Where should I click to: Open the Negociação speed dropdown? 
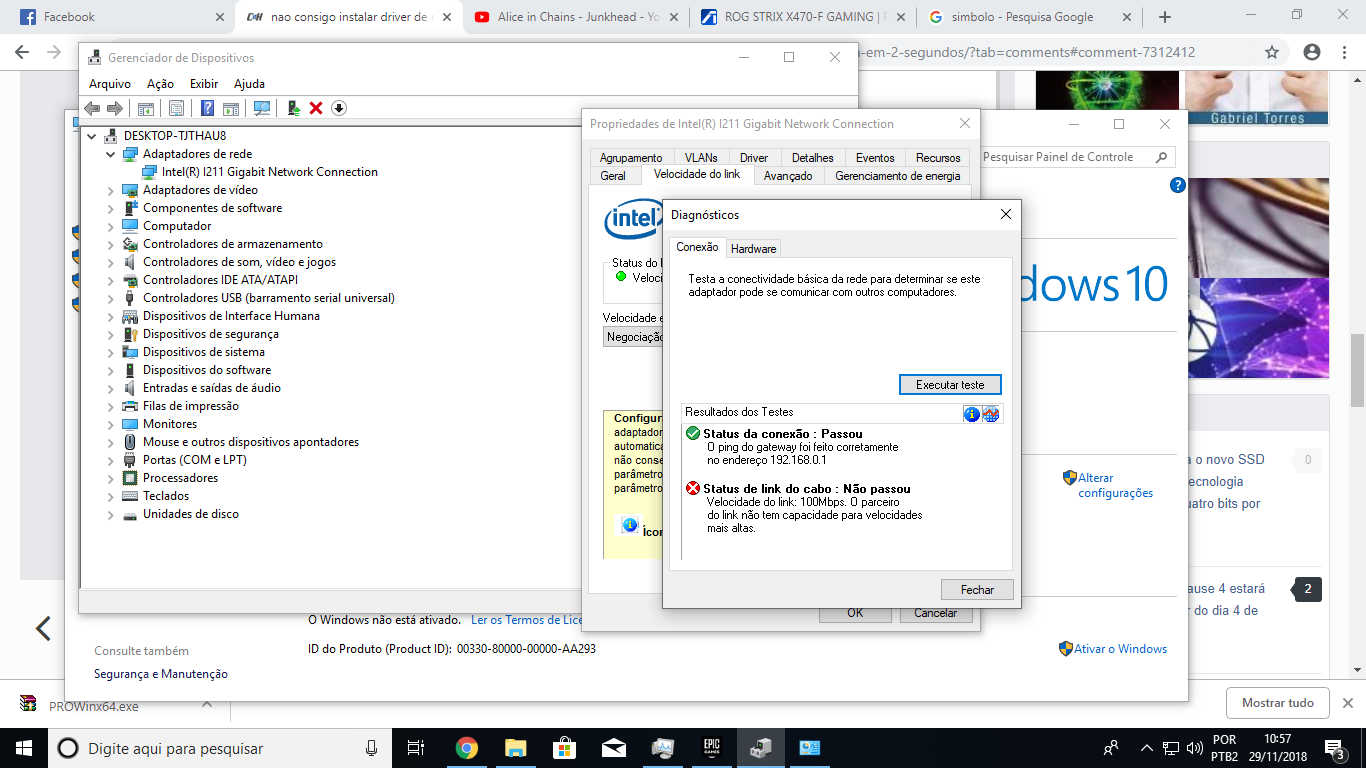pyautogui.click(x=634, y=337)
